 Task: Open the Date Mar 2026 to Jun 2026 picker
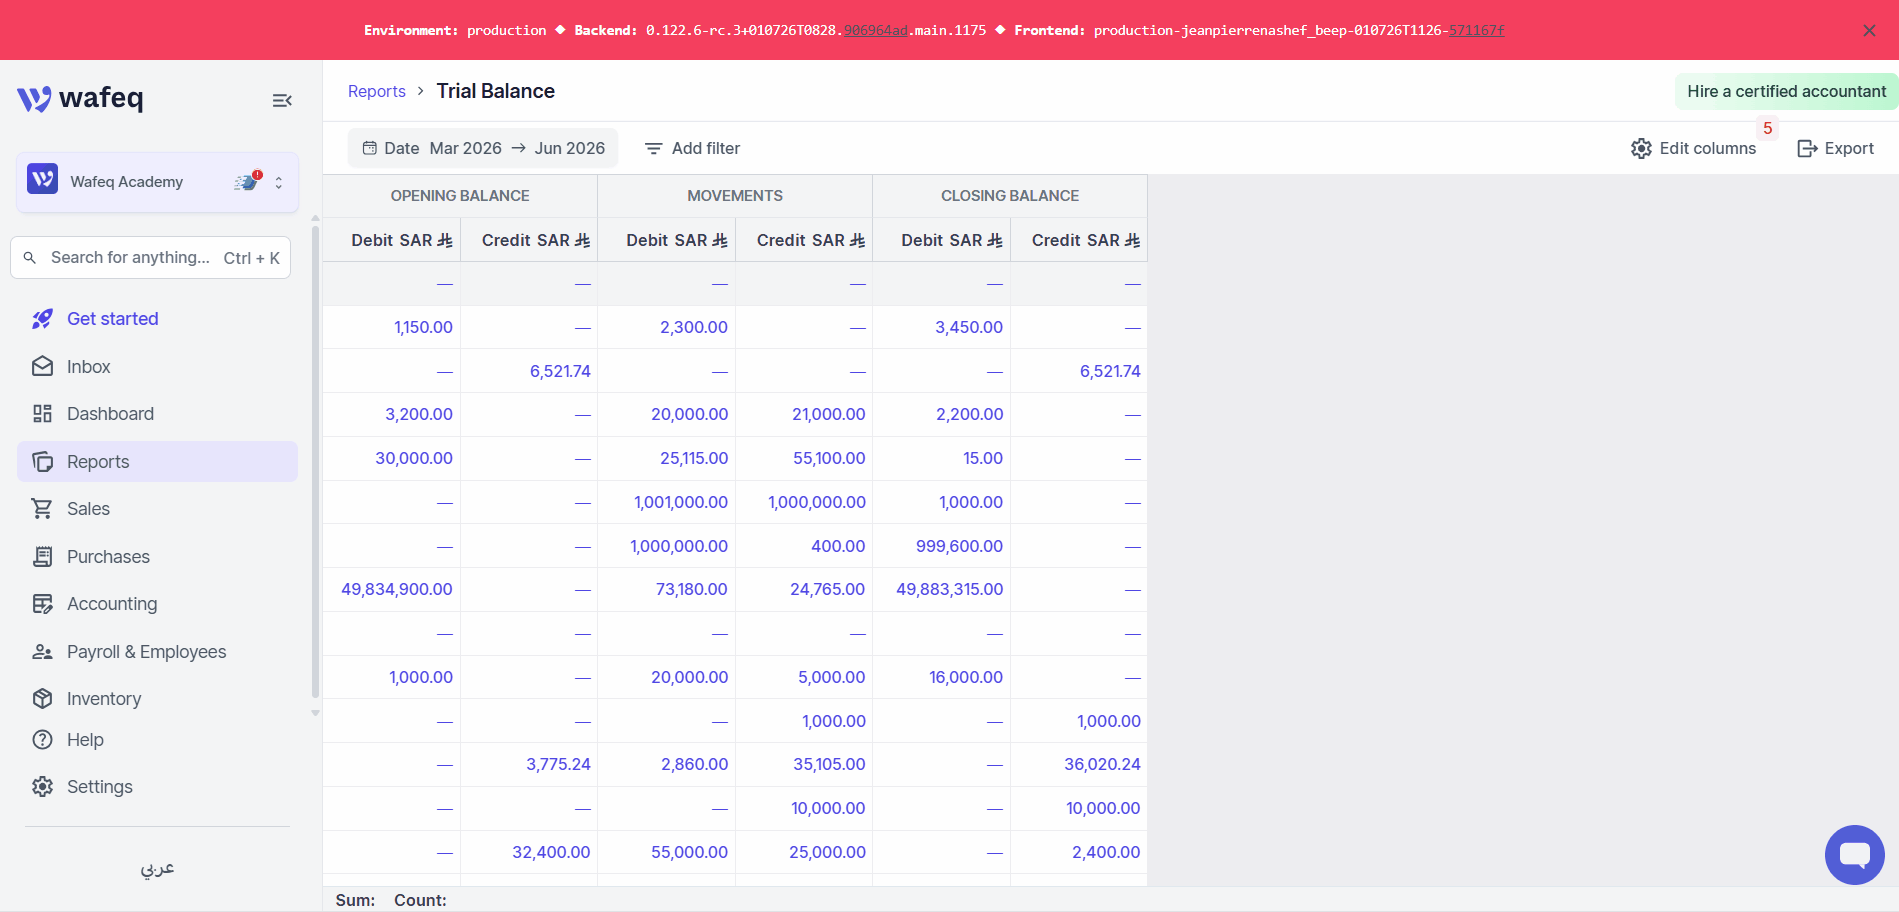click(x=483, y=148)
